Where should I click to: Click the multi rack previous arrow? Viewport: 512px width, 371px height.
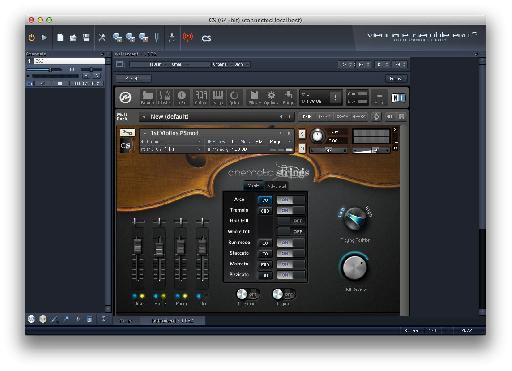pos(281,117)
